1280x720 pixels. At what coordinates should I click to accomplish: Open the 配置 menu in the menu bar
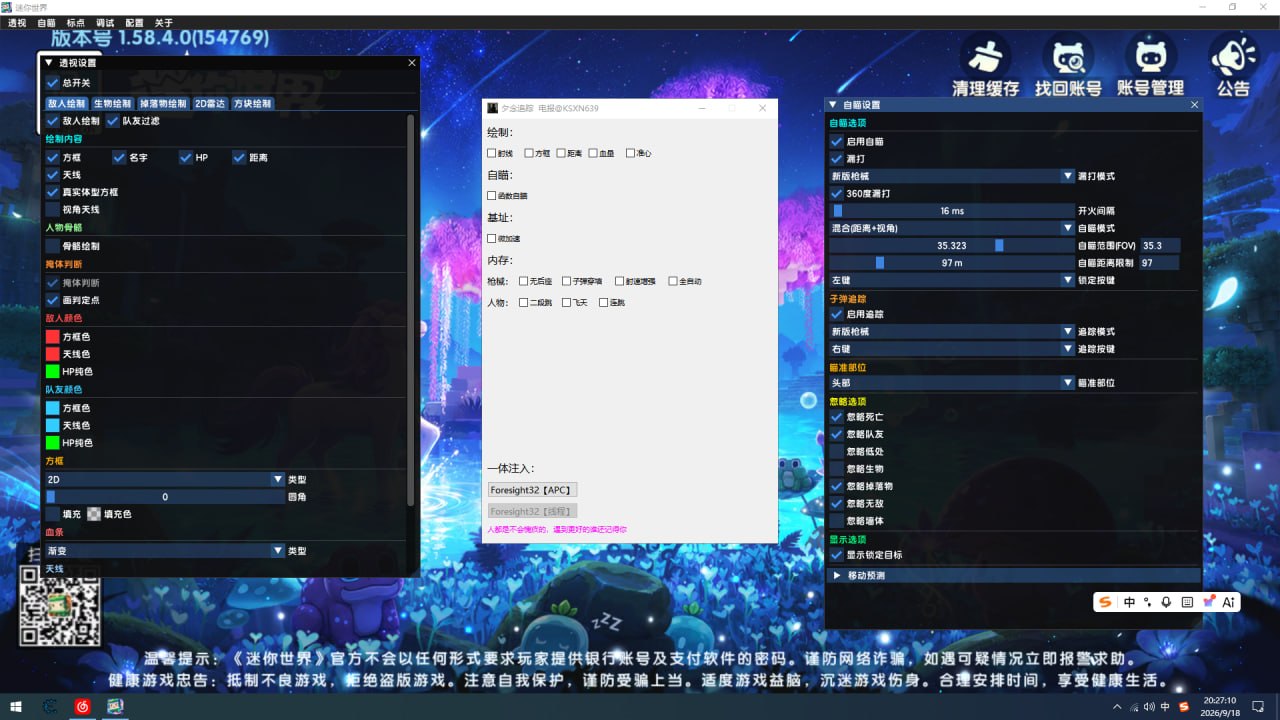coord(134,23)
